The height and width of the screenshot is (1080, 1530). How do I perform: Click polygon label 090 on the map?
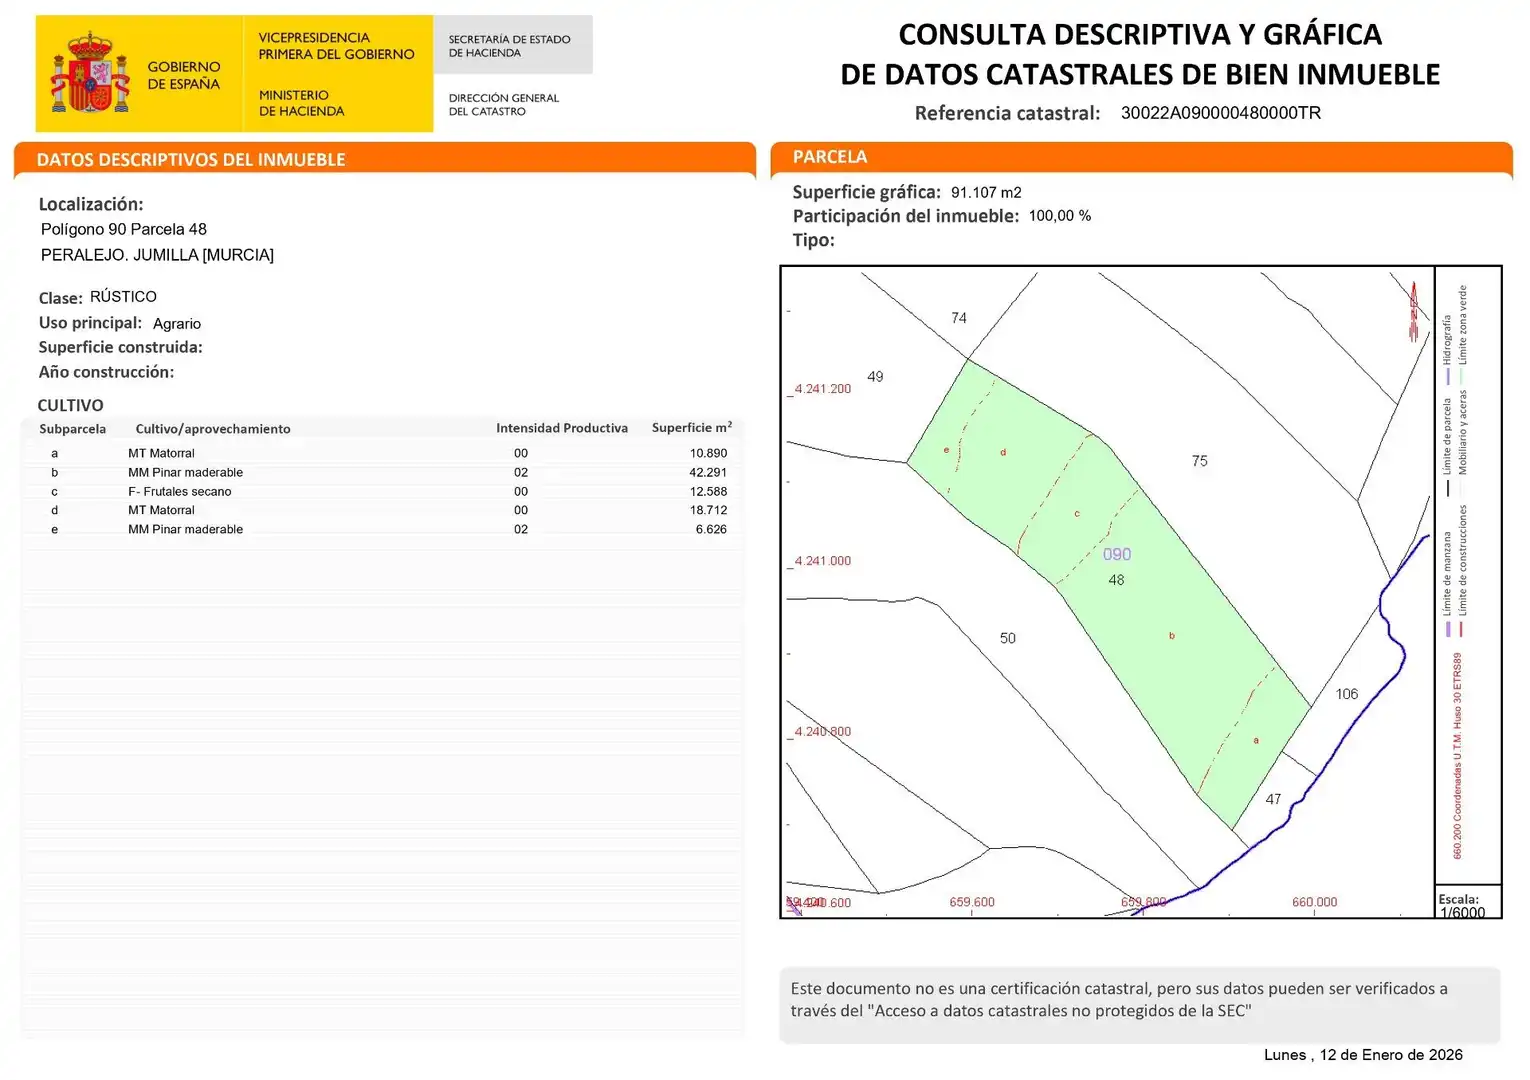pos(1117,554)
